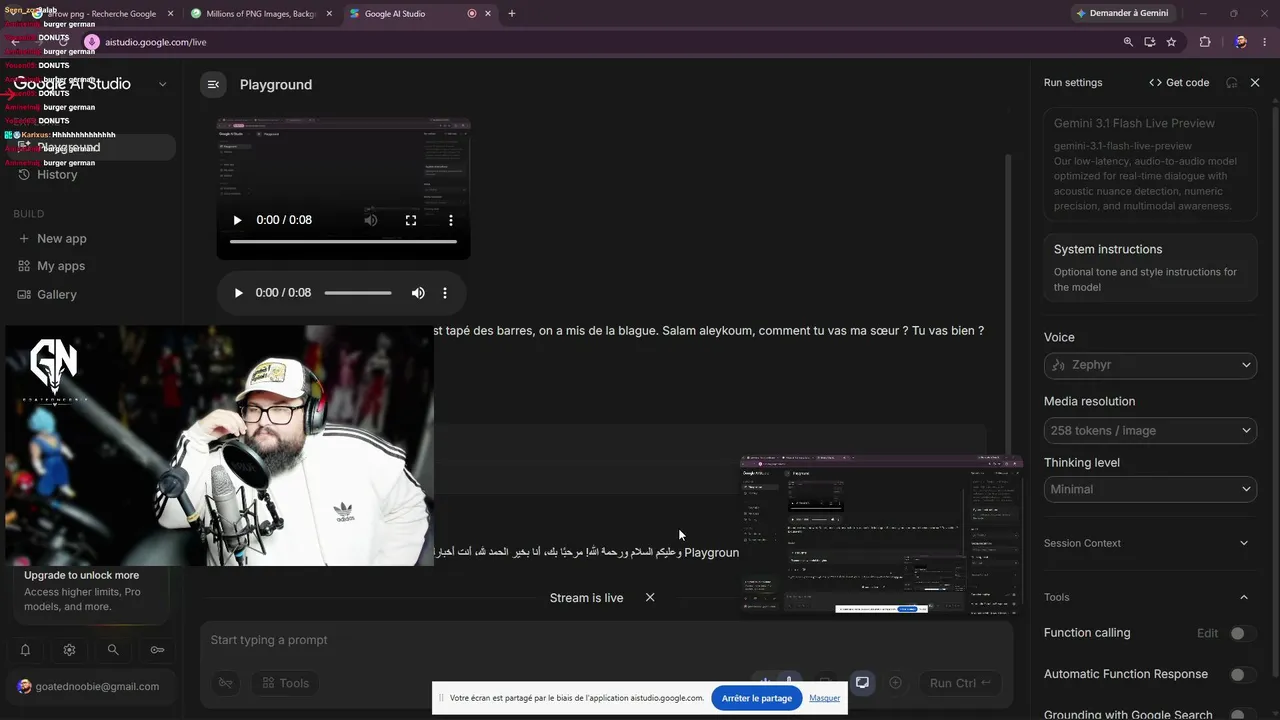Play the 0:00 / 0:08 audio clip
This screenshot has height=720, width=1280.
tap(238, 293)
